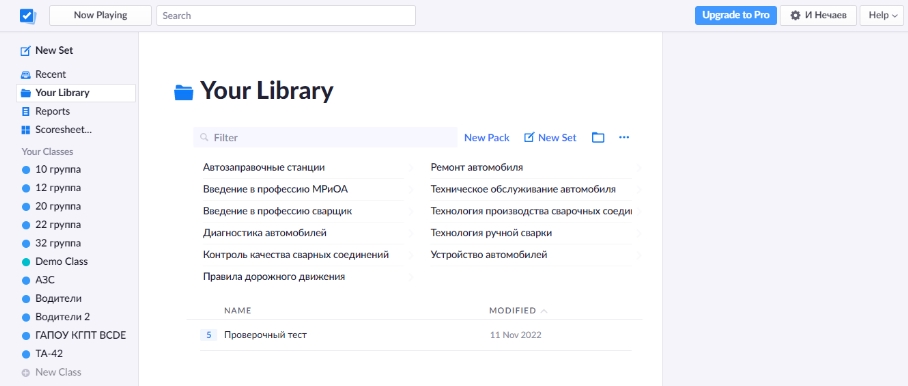
Task: Click the teal dot of Demo Class
Action: point(25,262)
